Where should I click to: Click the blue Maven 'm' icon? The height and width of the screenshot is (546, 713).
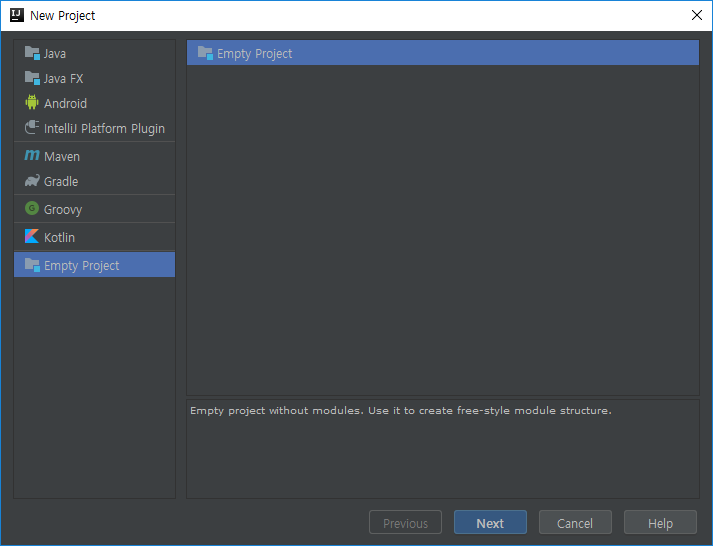coord(32,155)
